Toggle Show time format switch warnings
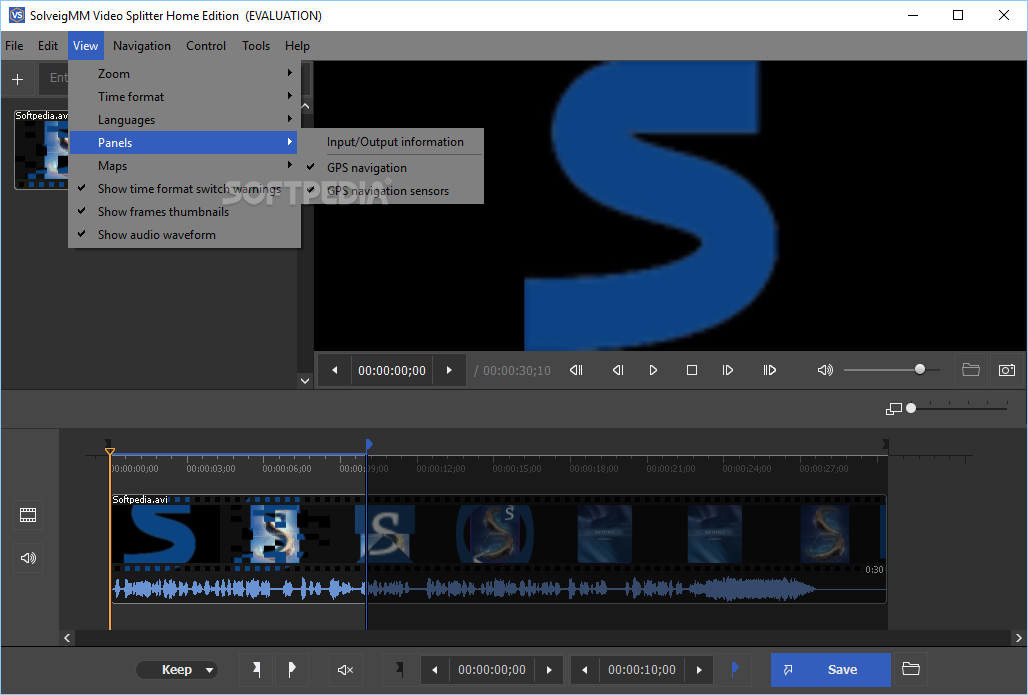The image size is (1028, 695). pyautogui.click(x=184, y=189)
